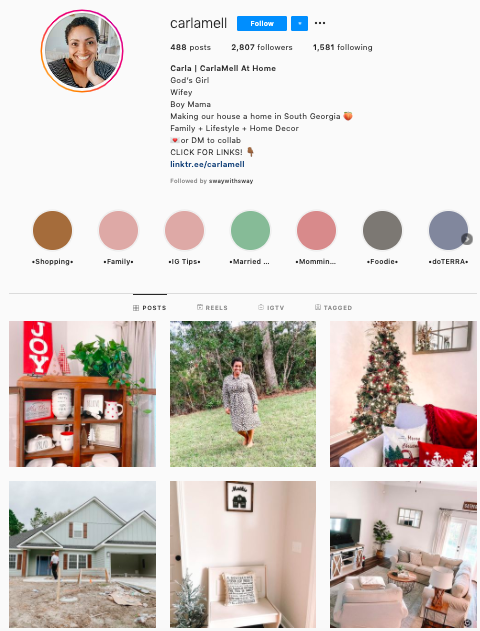Open the Tagged tab

(x=334, y=307)
